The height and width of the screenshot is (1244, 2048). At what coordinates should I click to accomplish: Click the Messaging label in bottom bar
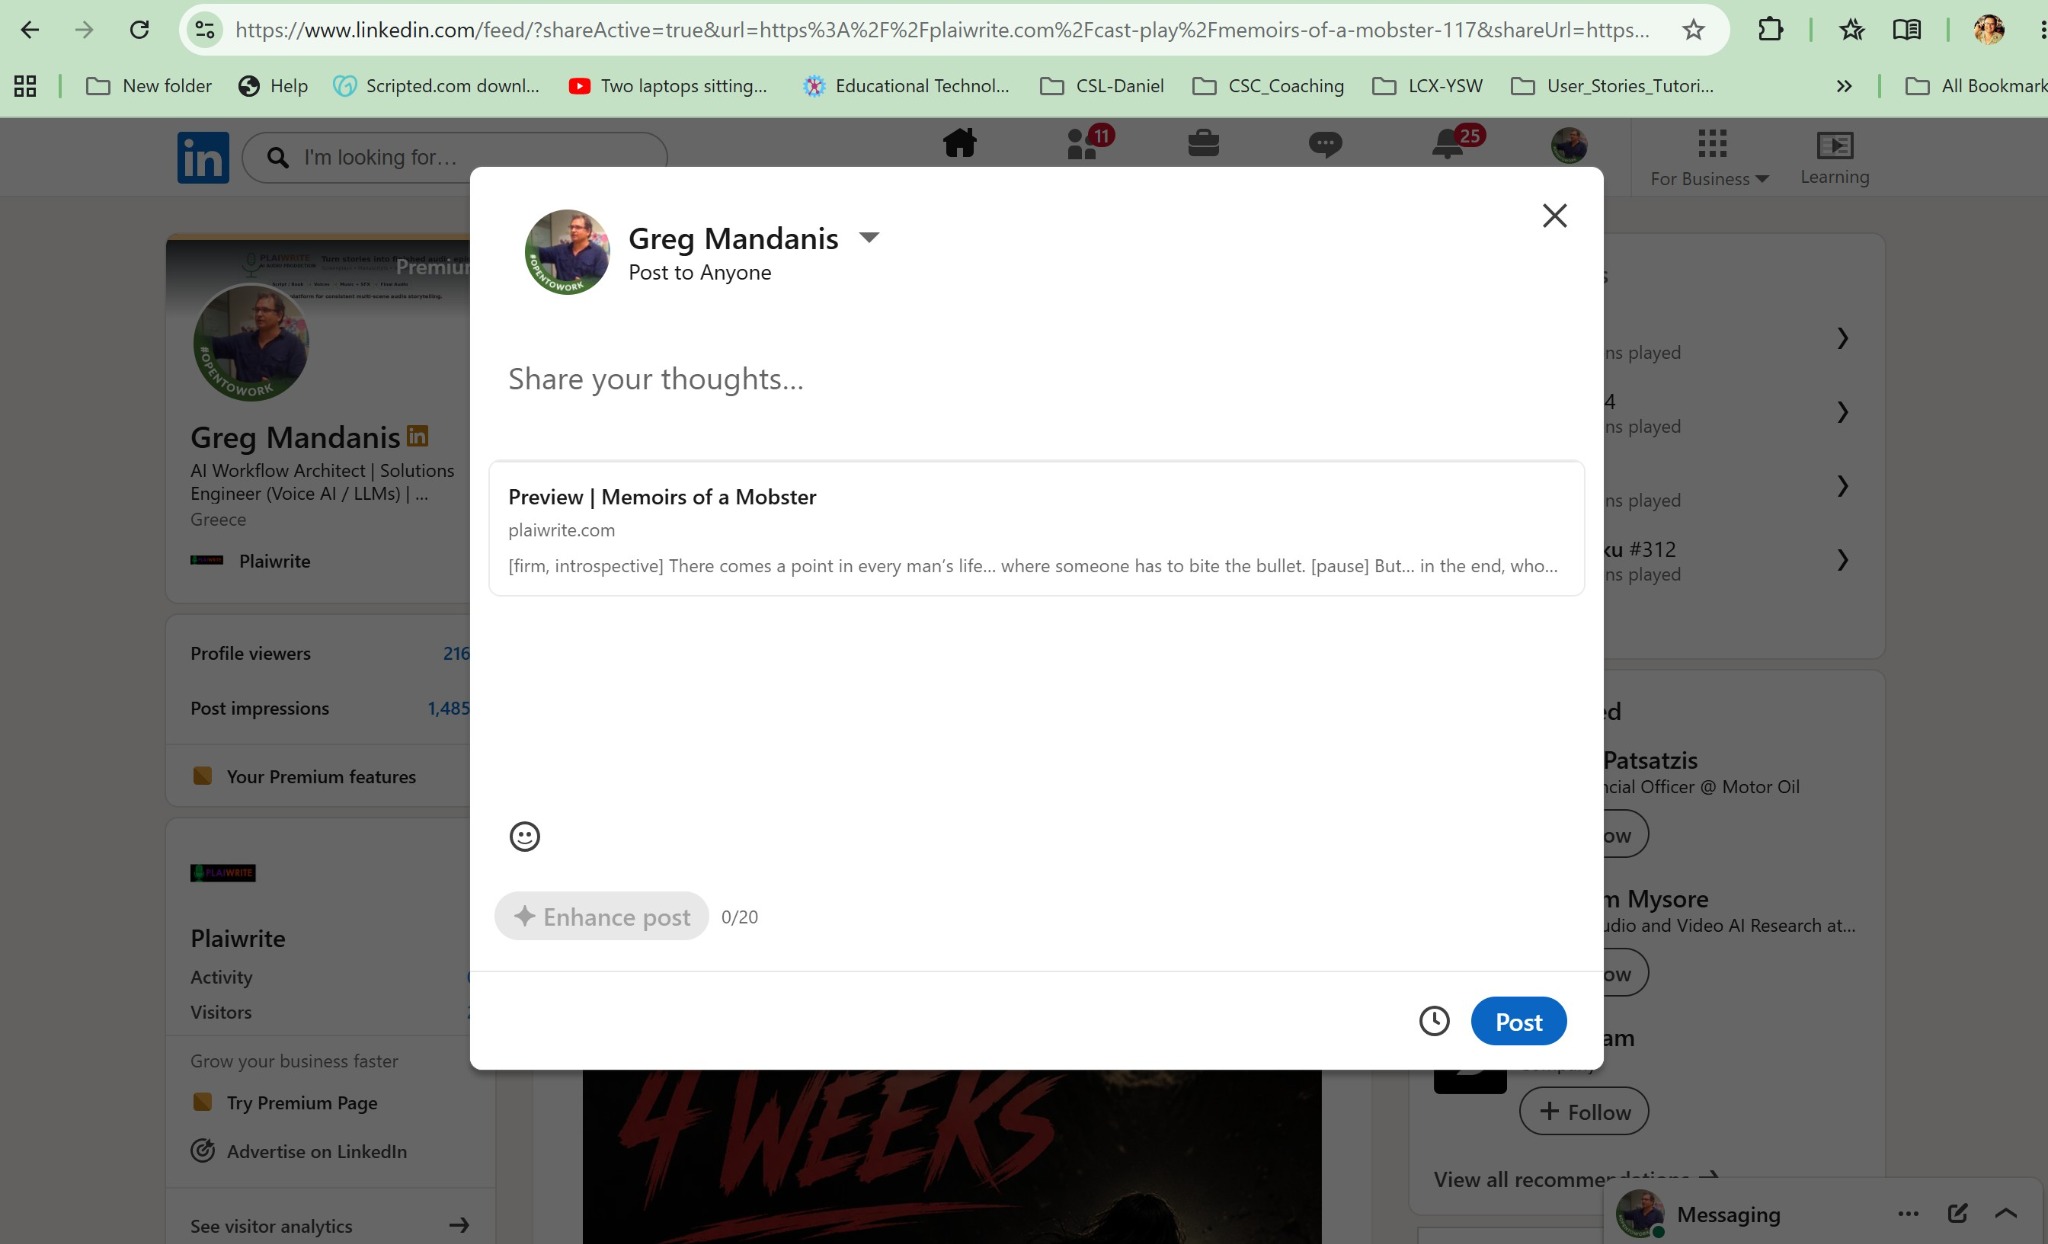pyautogui.click(x=1728, y=1214)
